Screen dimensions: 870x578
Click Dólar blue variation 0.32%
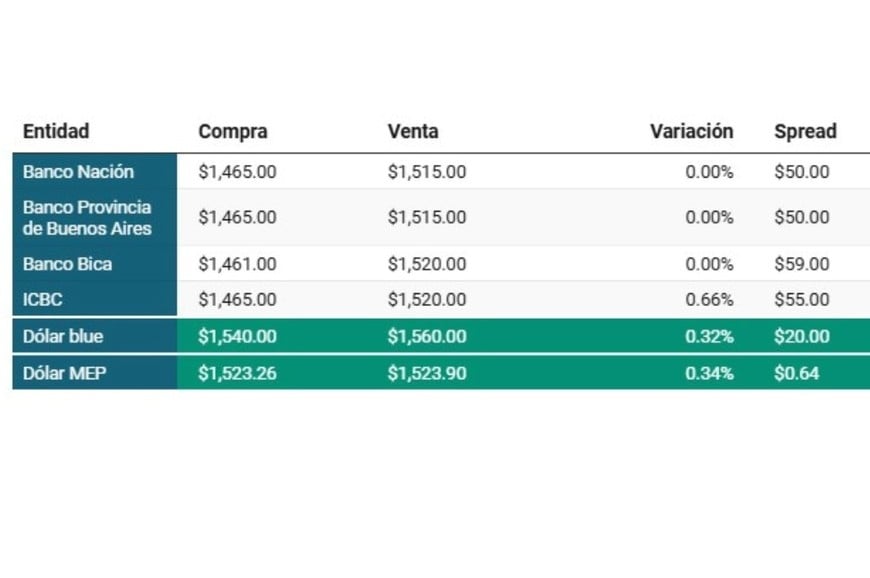click(709, 336)
